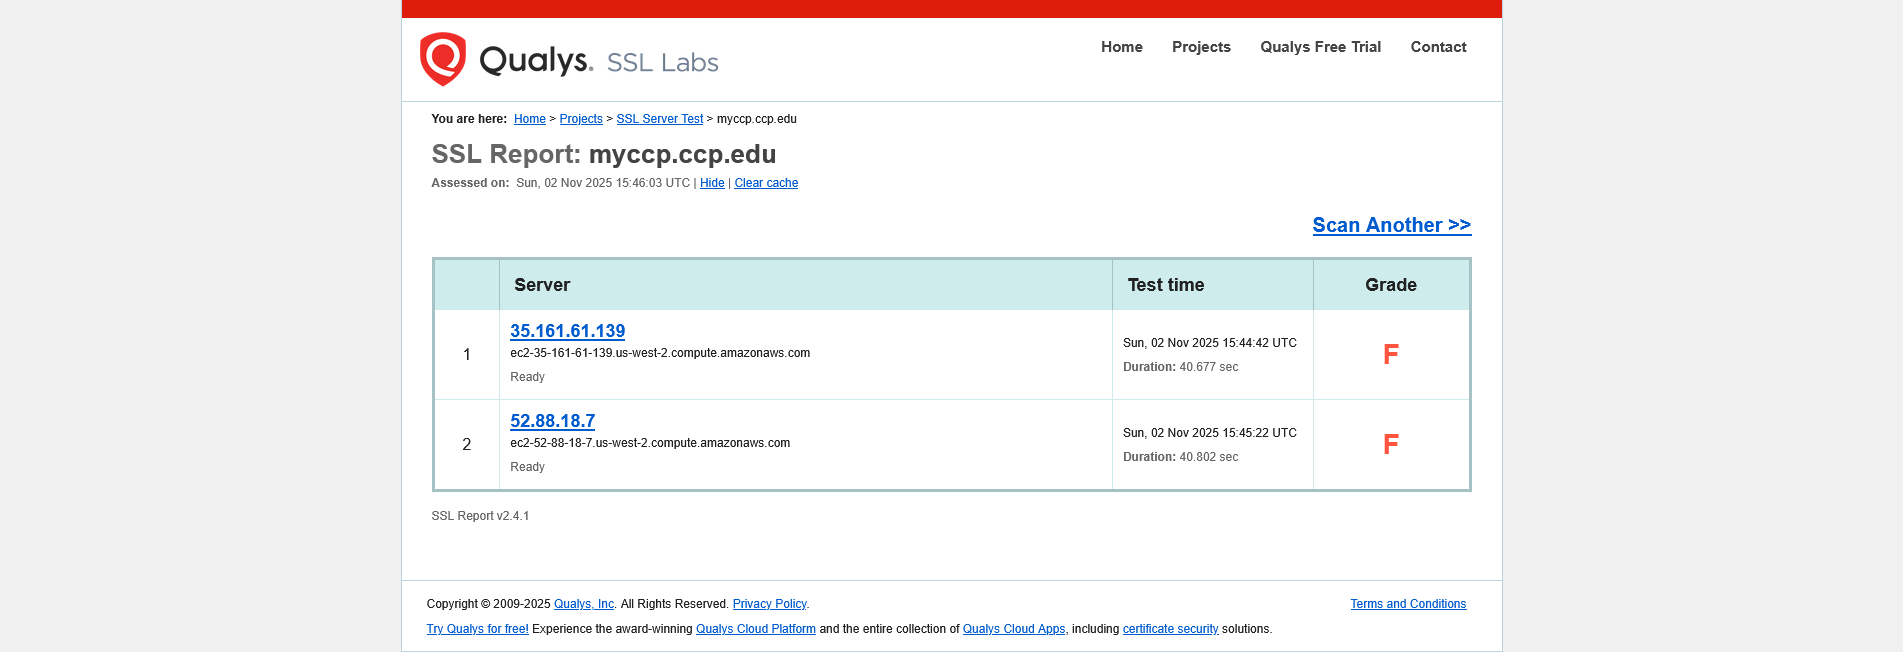The height and width of the screenshot is (652, 1903).
Task: Open the Projects navigation menu item
Action: pos(1201,47)
